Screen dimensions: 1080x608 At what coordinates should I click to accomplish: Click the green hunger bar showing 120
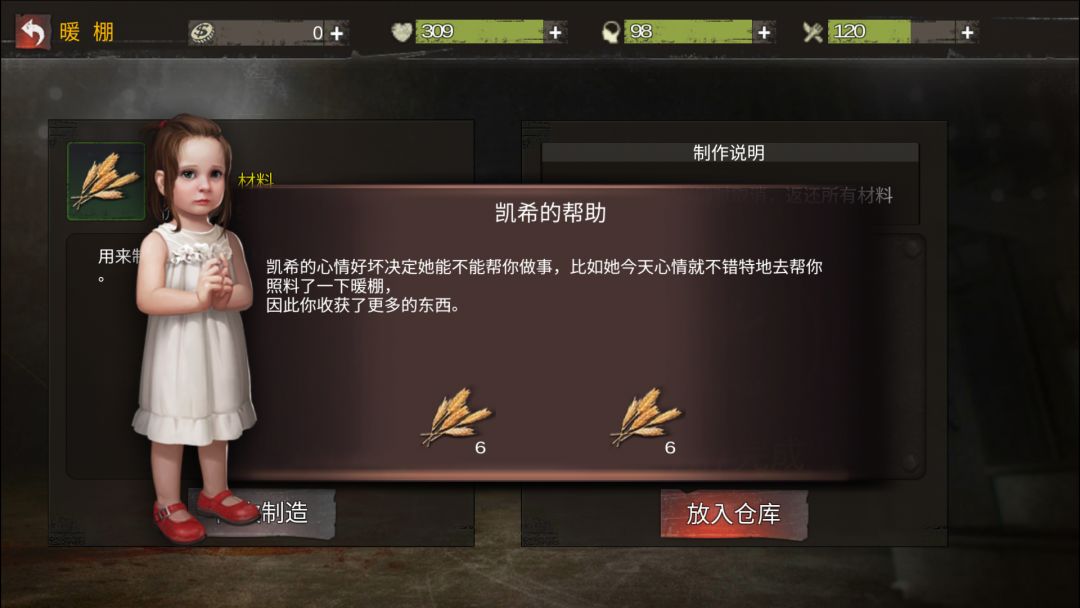tap(869, 32)
